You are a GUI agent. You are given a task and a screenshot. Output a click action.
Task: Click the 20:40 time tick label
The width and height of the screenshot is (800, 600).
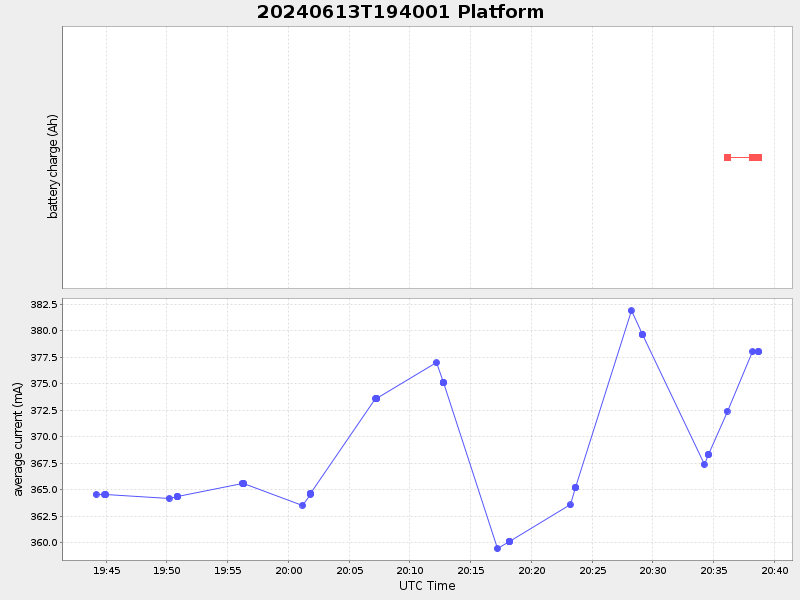(775, 571)
